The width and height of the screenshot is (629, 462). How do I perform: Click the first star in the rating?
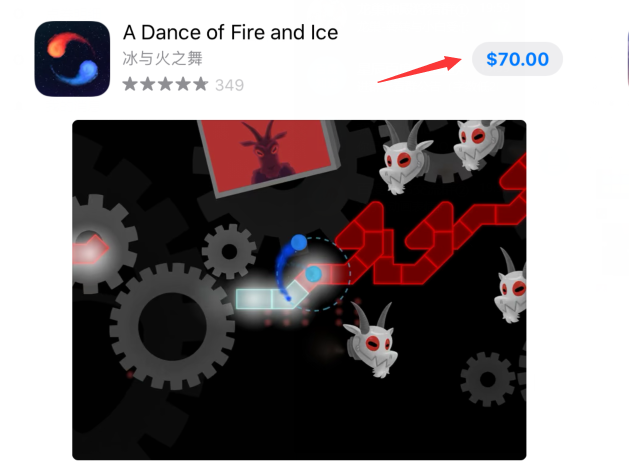pyautogui.click(x=130, y=84)
